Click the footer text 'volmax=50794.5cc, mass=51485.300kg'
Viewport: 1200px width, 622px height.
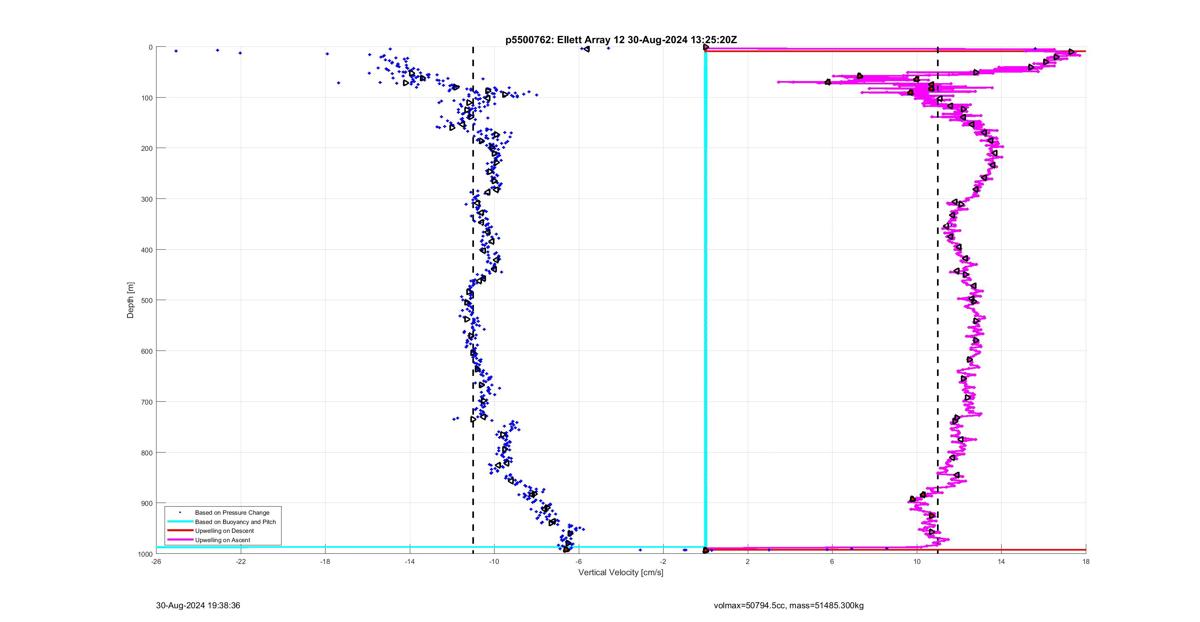point(788,605)
